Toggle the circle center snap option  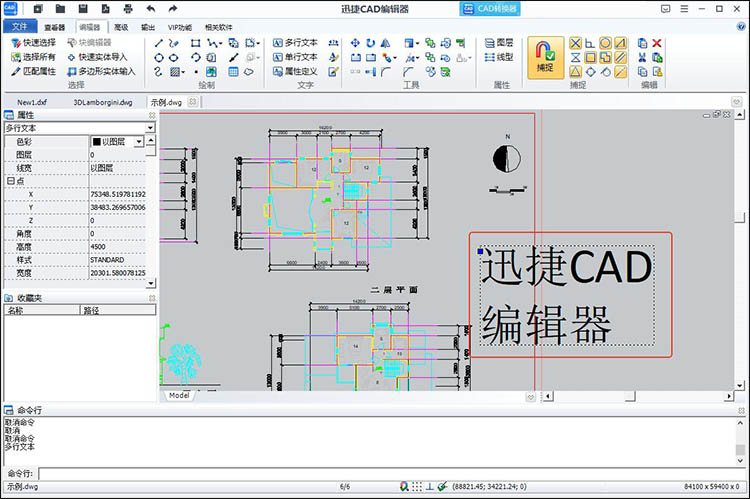606,44
